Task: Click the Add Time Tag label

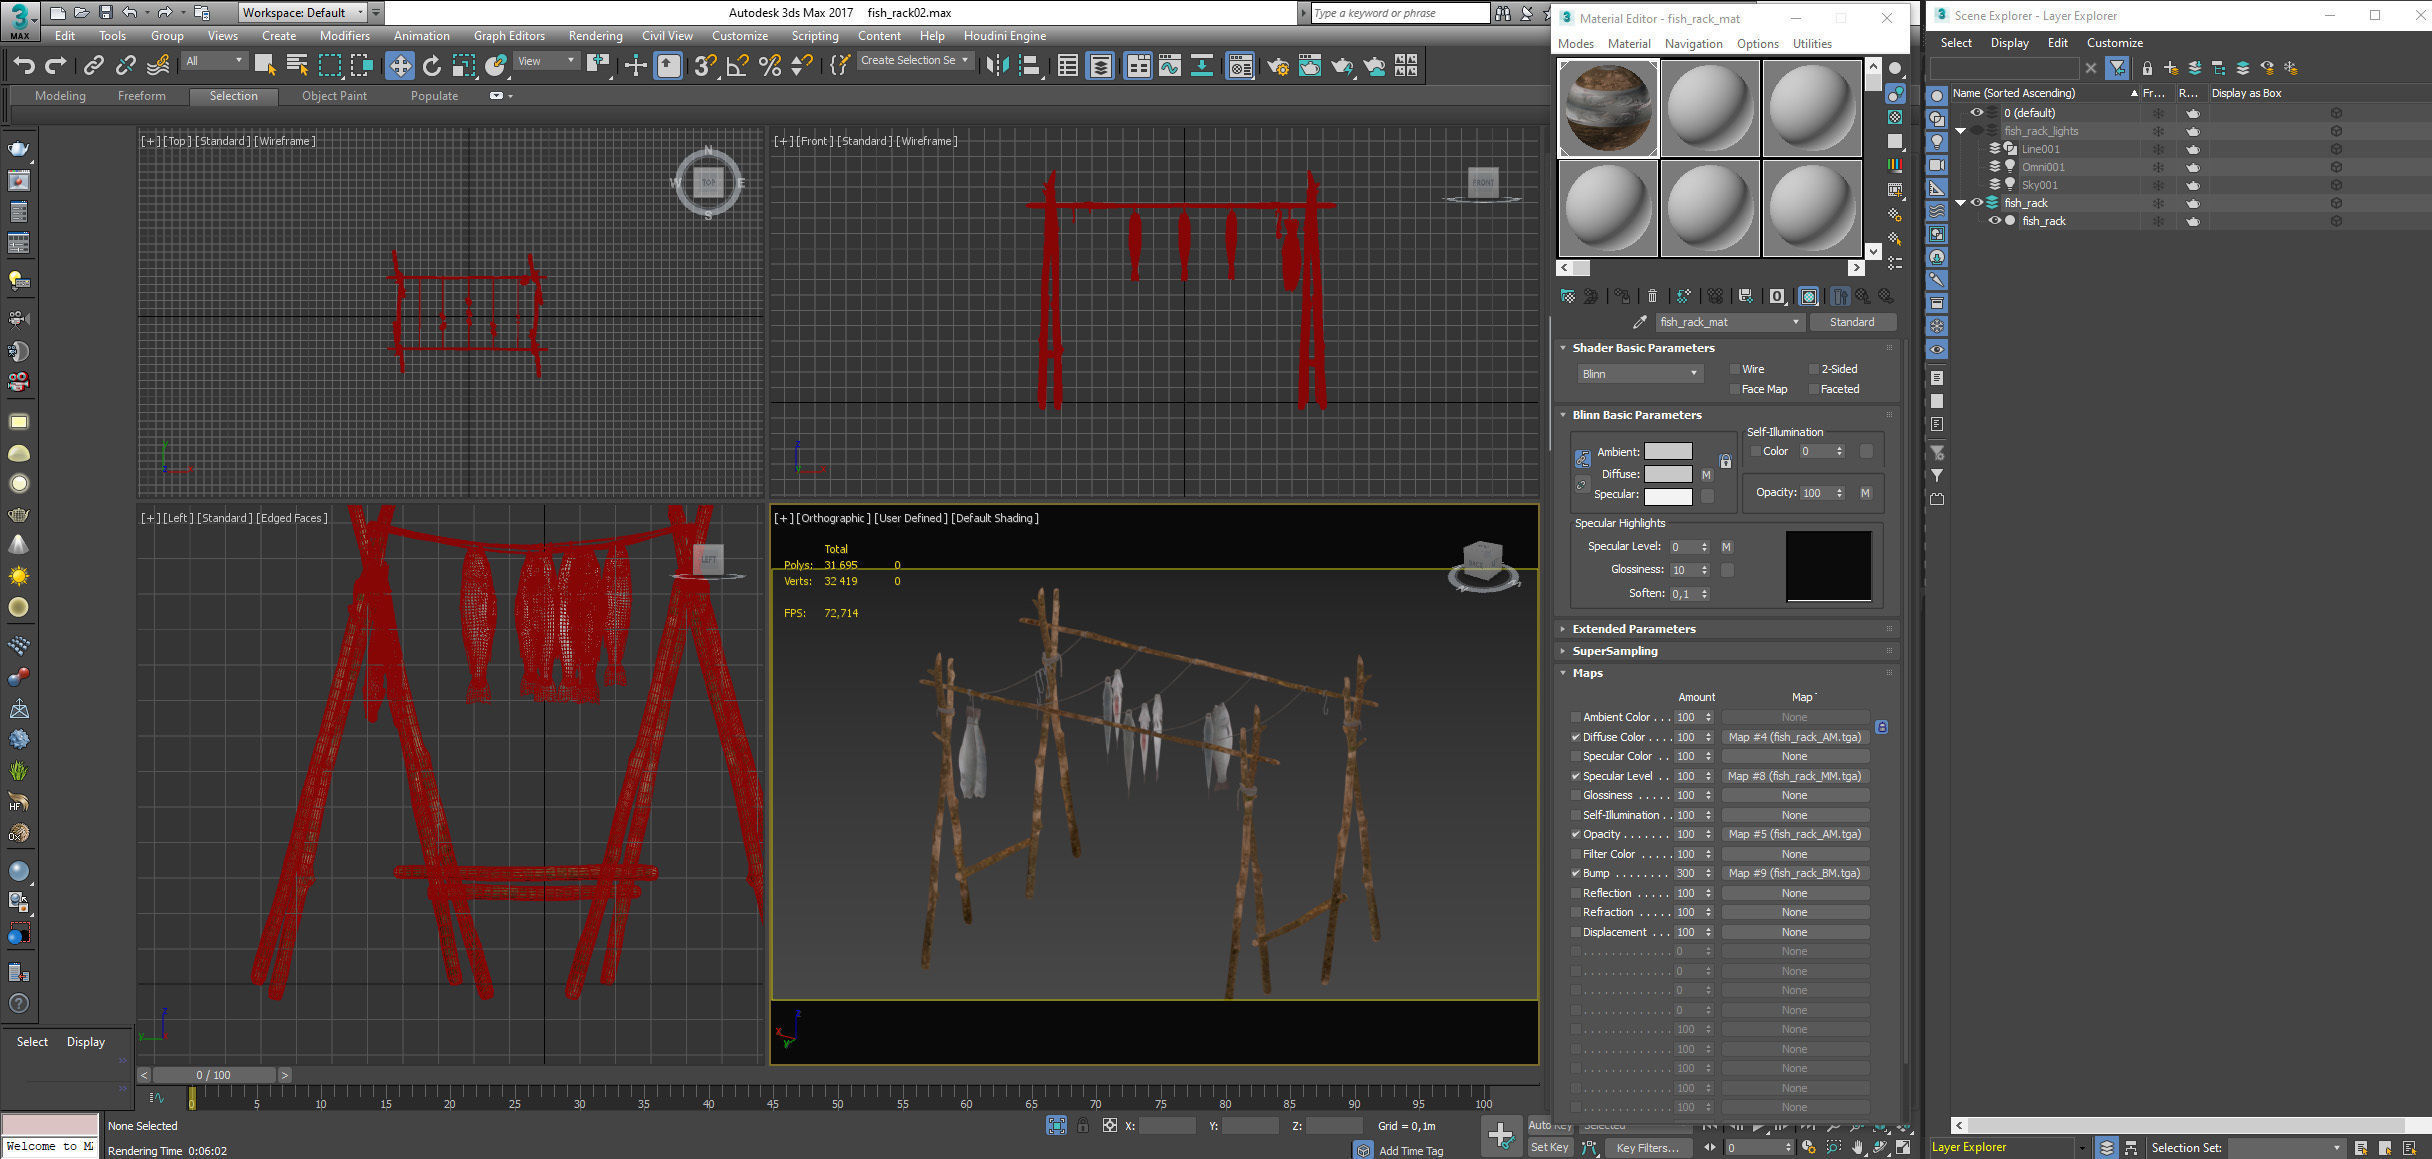Action: coord(1411,1151)
